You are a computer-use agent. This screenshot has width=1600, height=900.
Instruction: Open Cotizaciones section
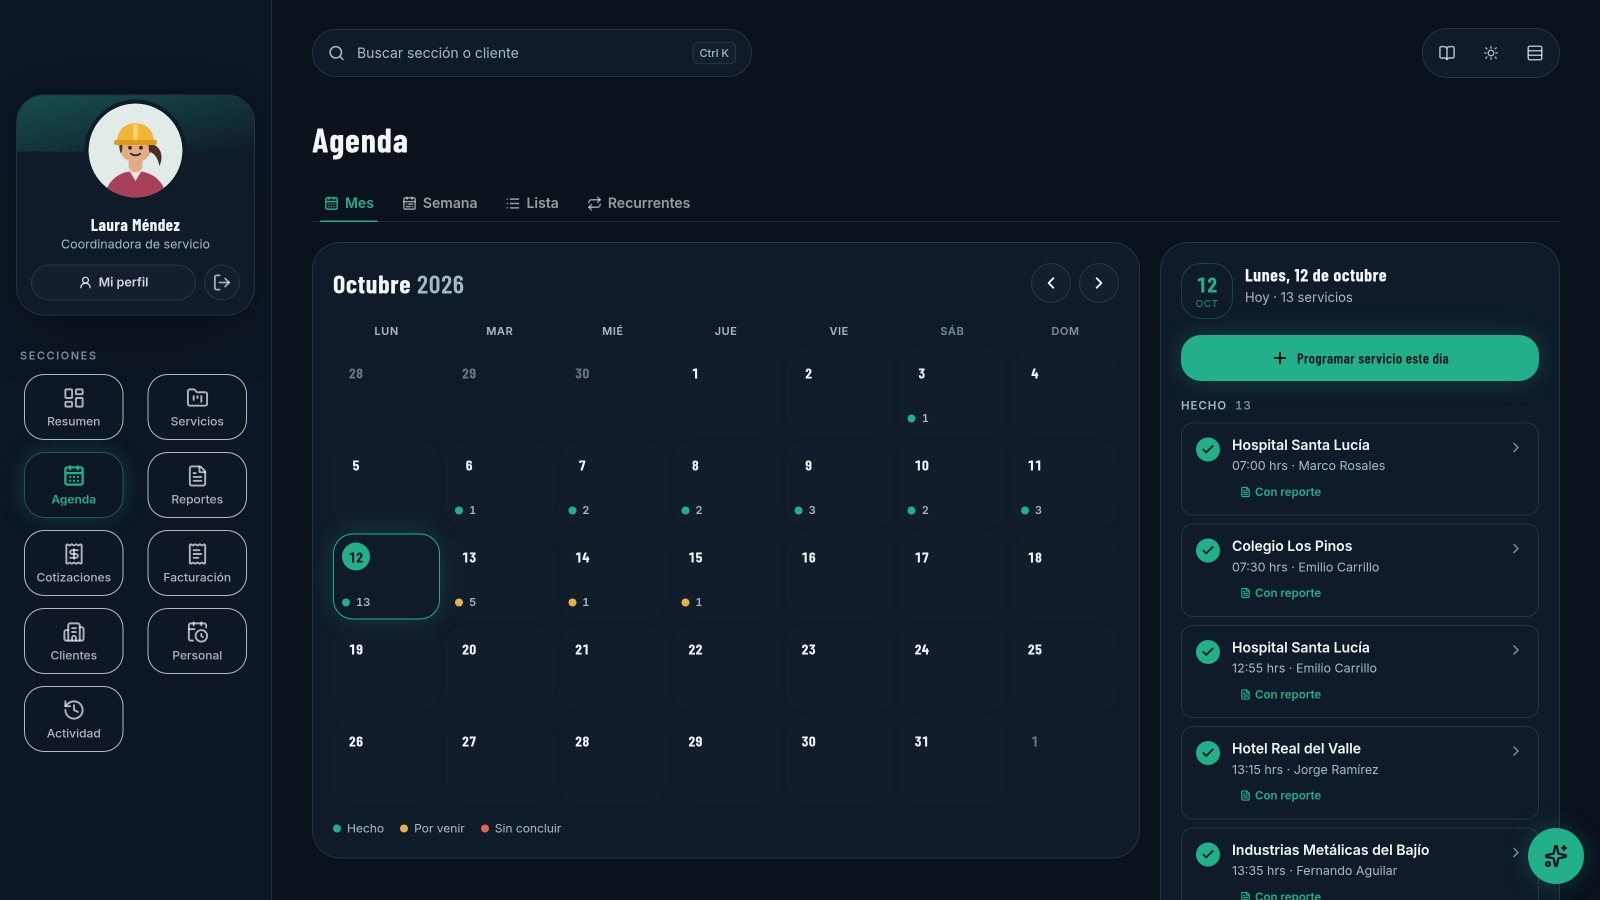[74, 563]
